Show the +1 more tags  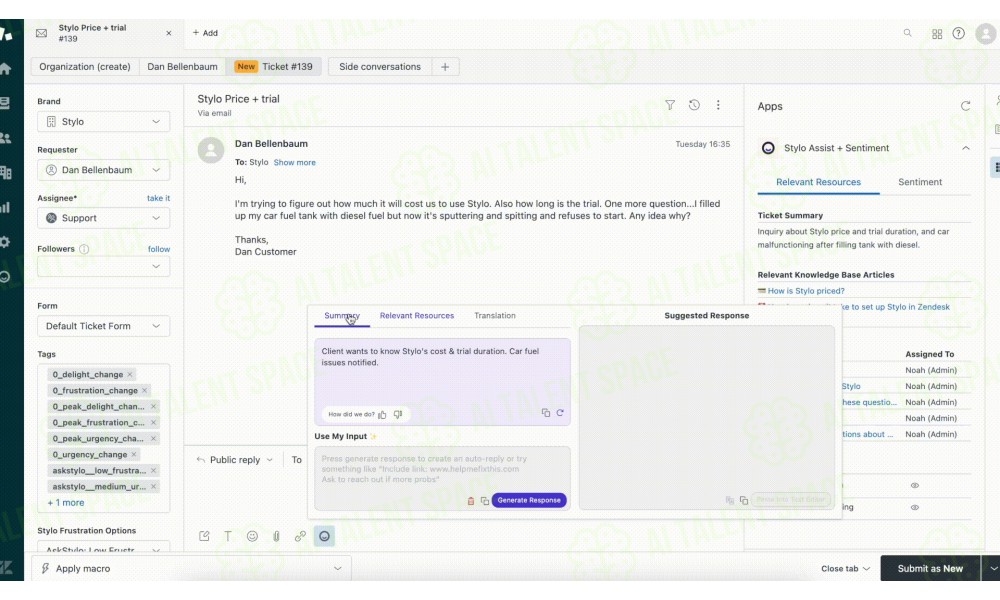click(66, 503)
